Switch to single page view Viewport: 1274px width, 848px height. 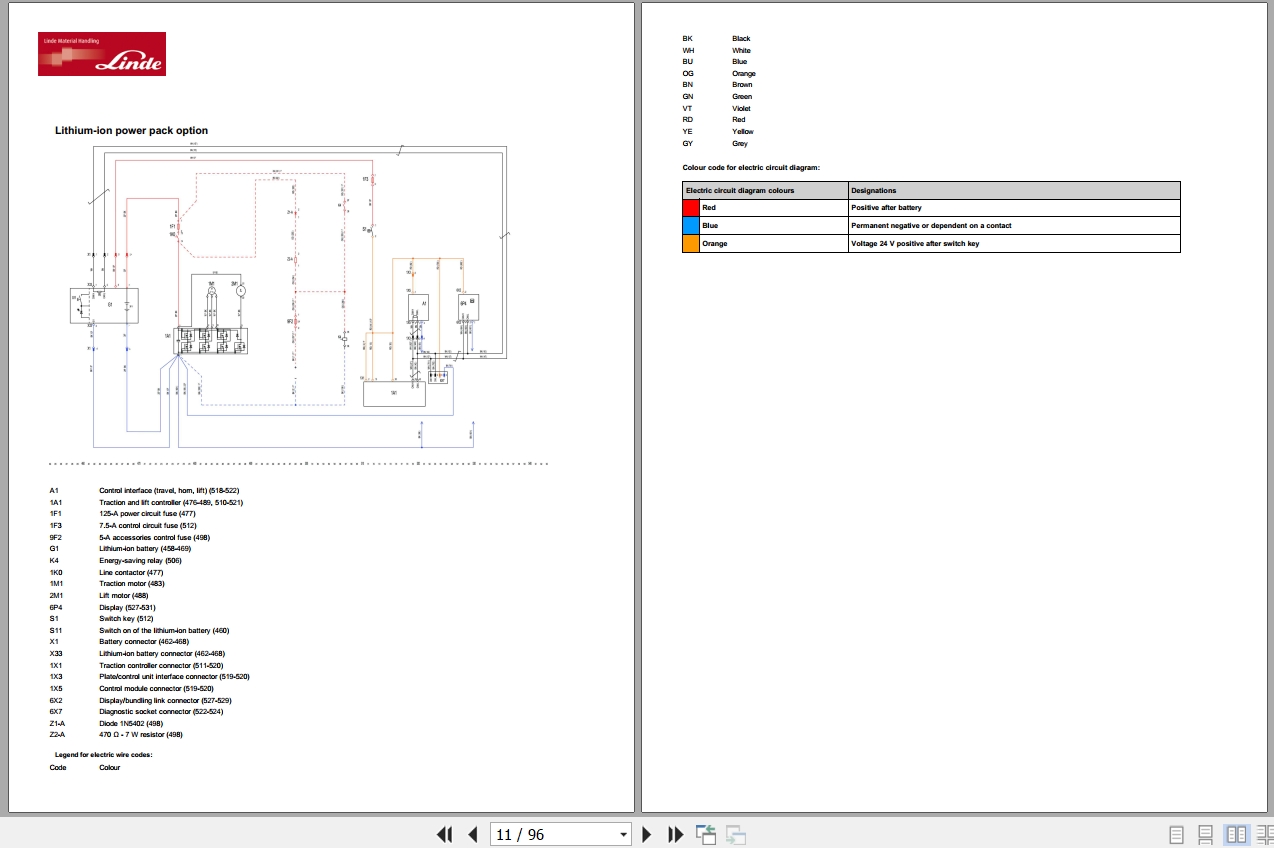coord(1177,834)
